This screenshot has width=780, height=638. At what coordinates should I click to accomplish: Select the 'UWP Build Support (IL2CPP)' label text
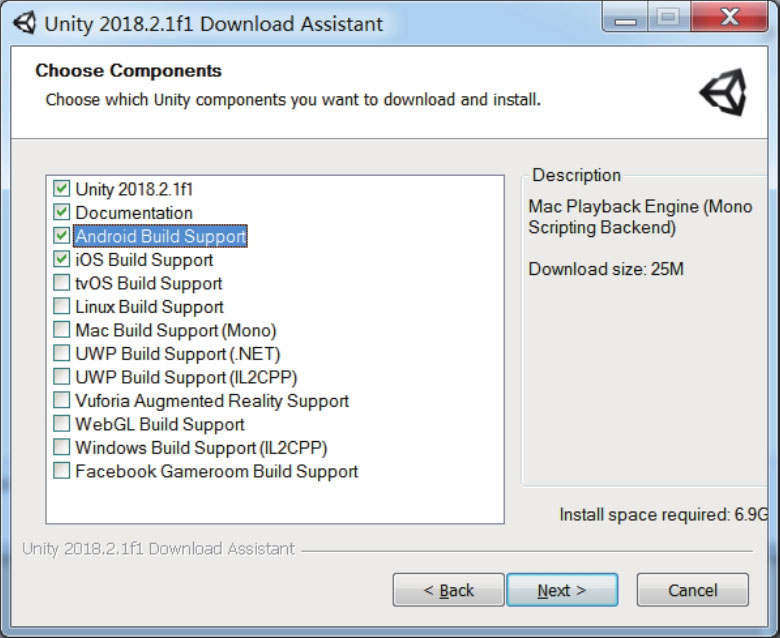coord(186,377)
